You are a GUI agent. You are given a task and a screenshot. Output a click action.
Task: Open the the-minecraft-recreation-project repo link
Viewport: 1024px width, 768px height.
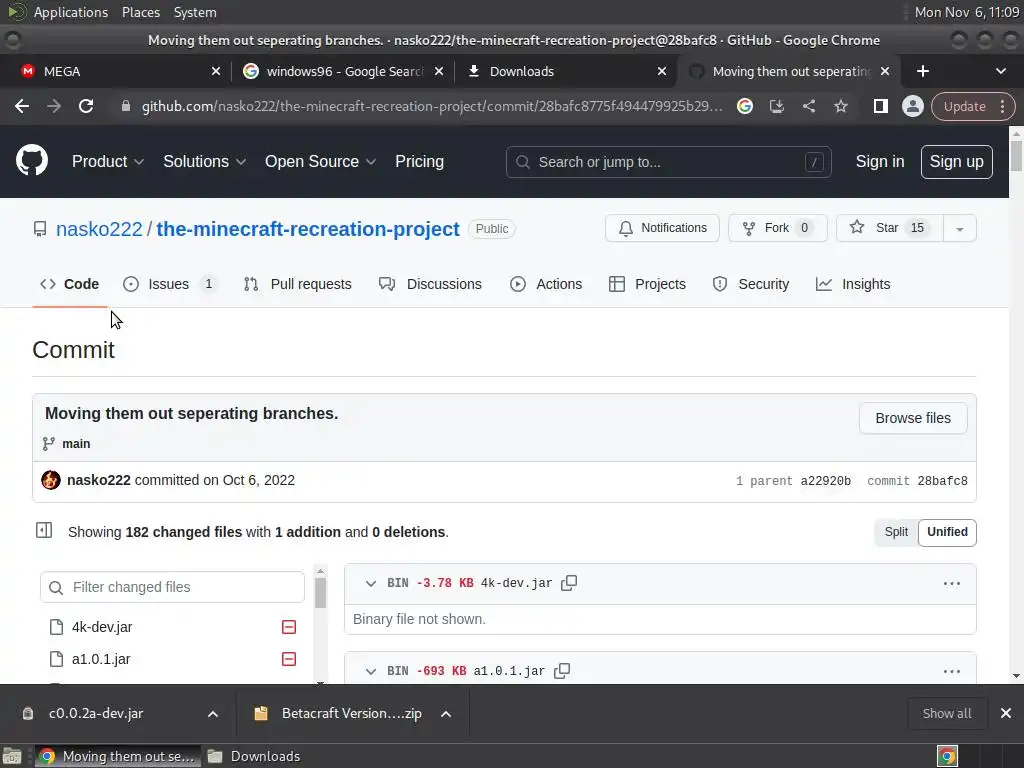[x=308, y=229]
